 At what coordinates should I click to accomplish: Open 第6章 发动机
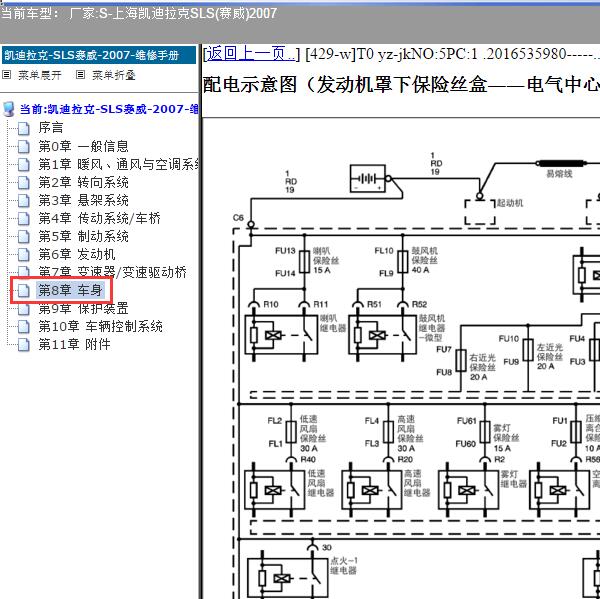point(77,255)
